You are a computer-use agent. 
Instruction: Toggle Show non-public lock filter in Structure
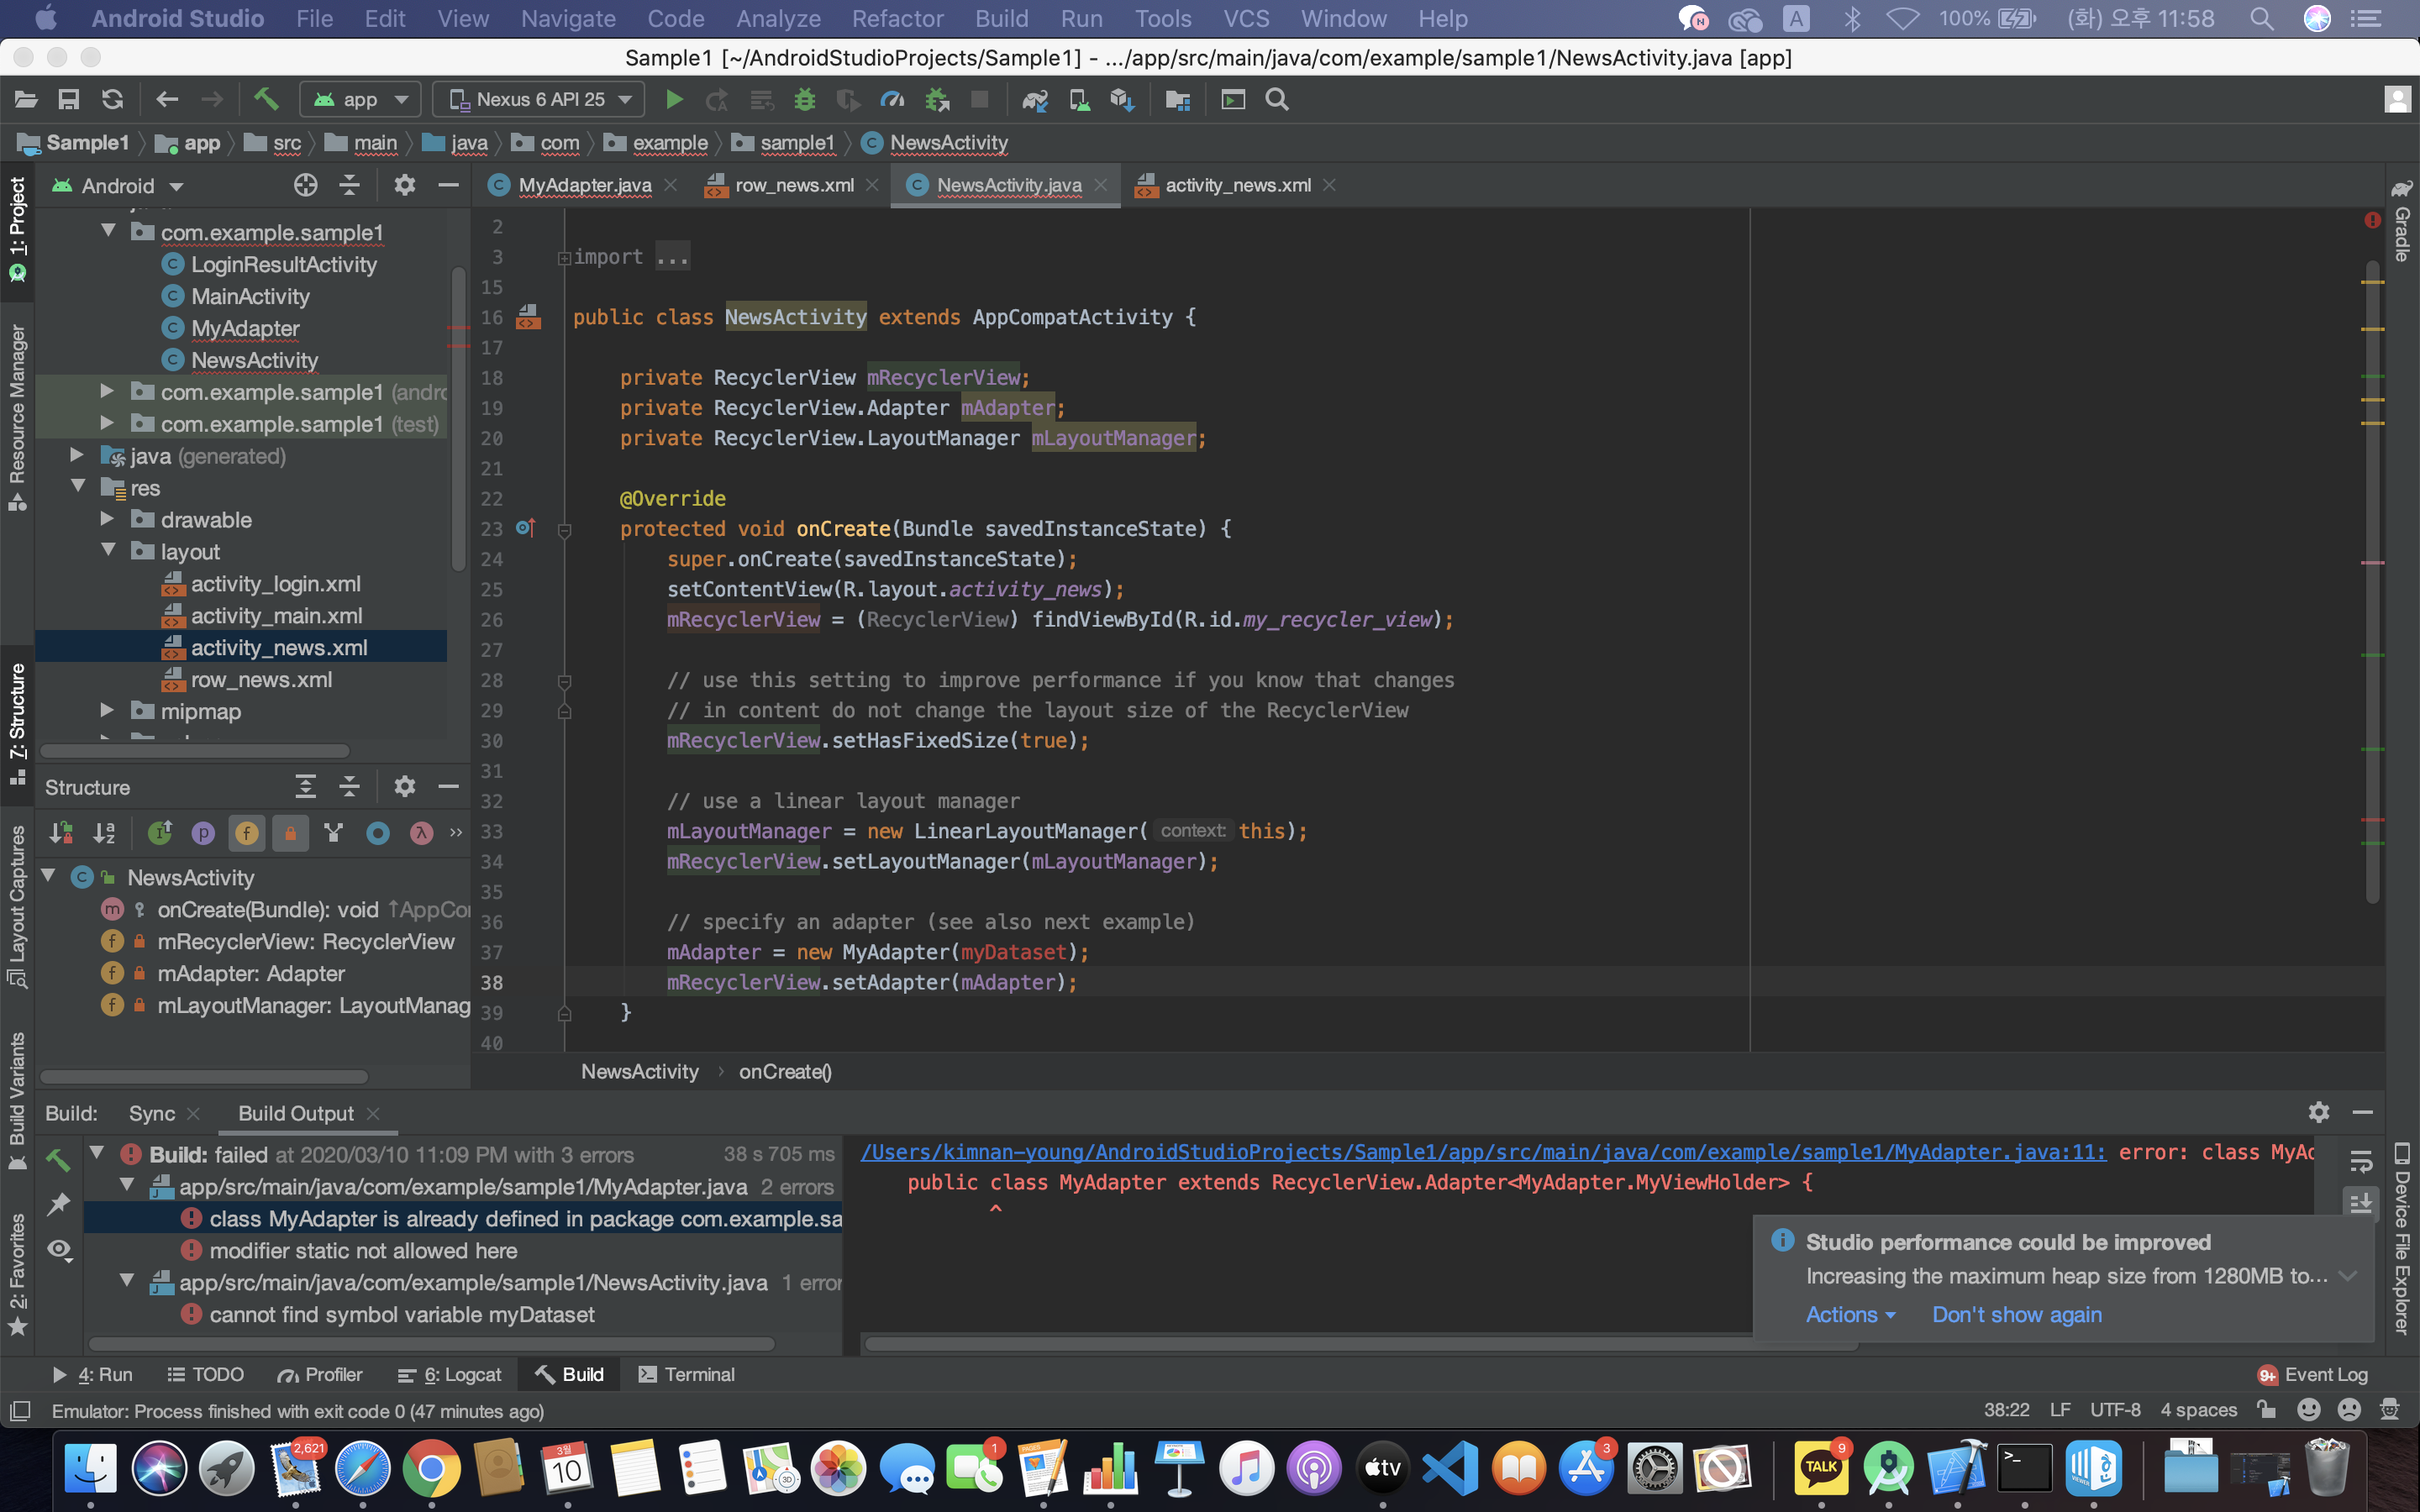290,833
